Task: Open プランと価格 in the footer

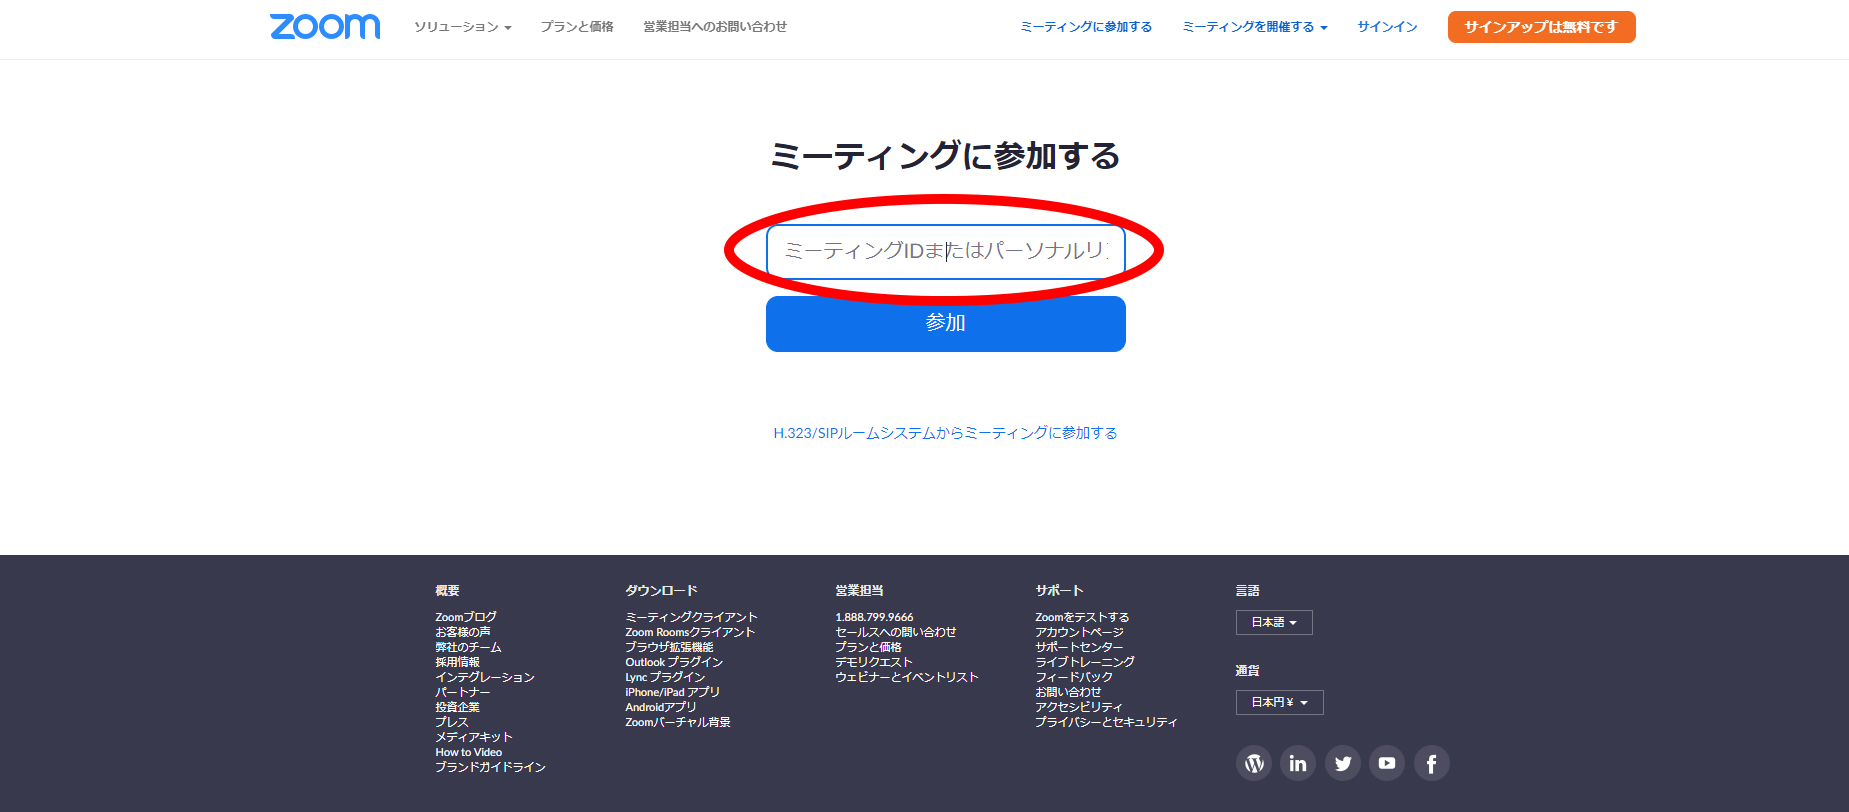Action: click(x=868, y=647)
